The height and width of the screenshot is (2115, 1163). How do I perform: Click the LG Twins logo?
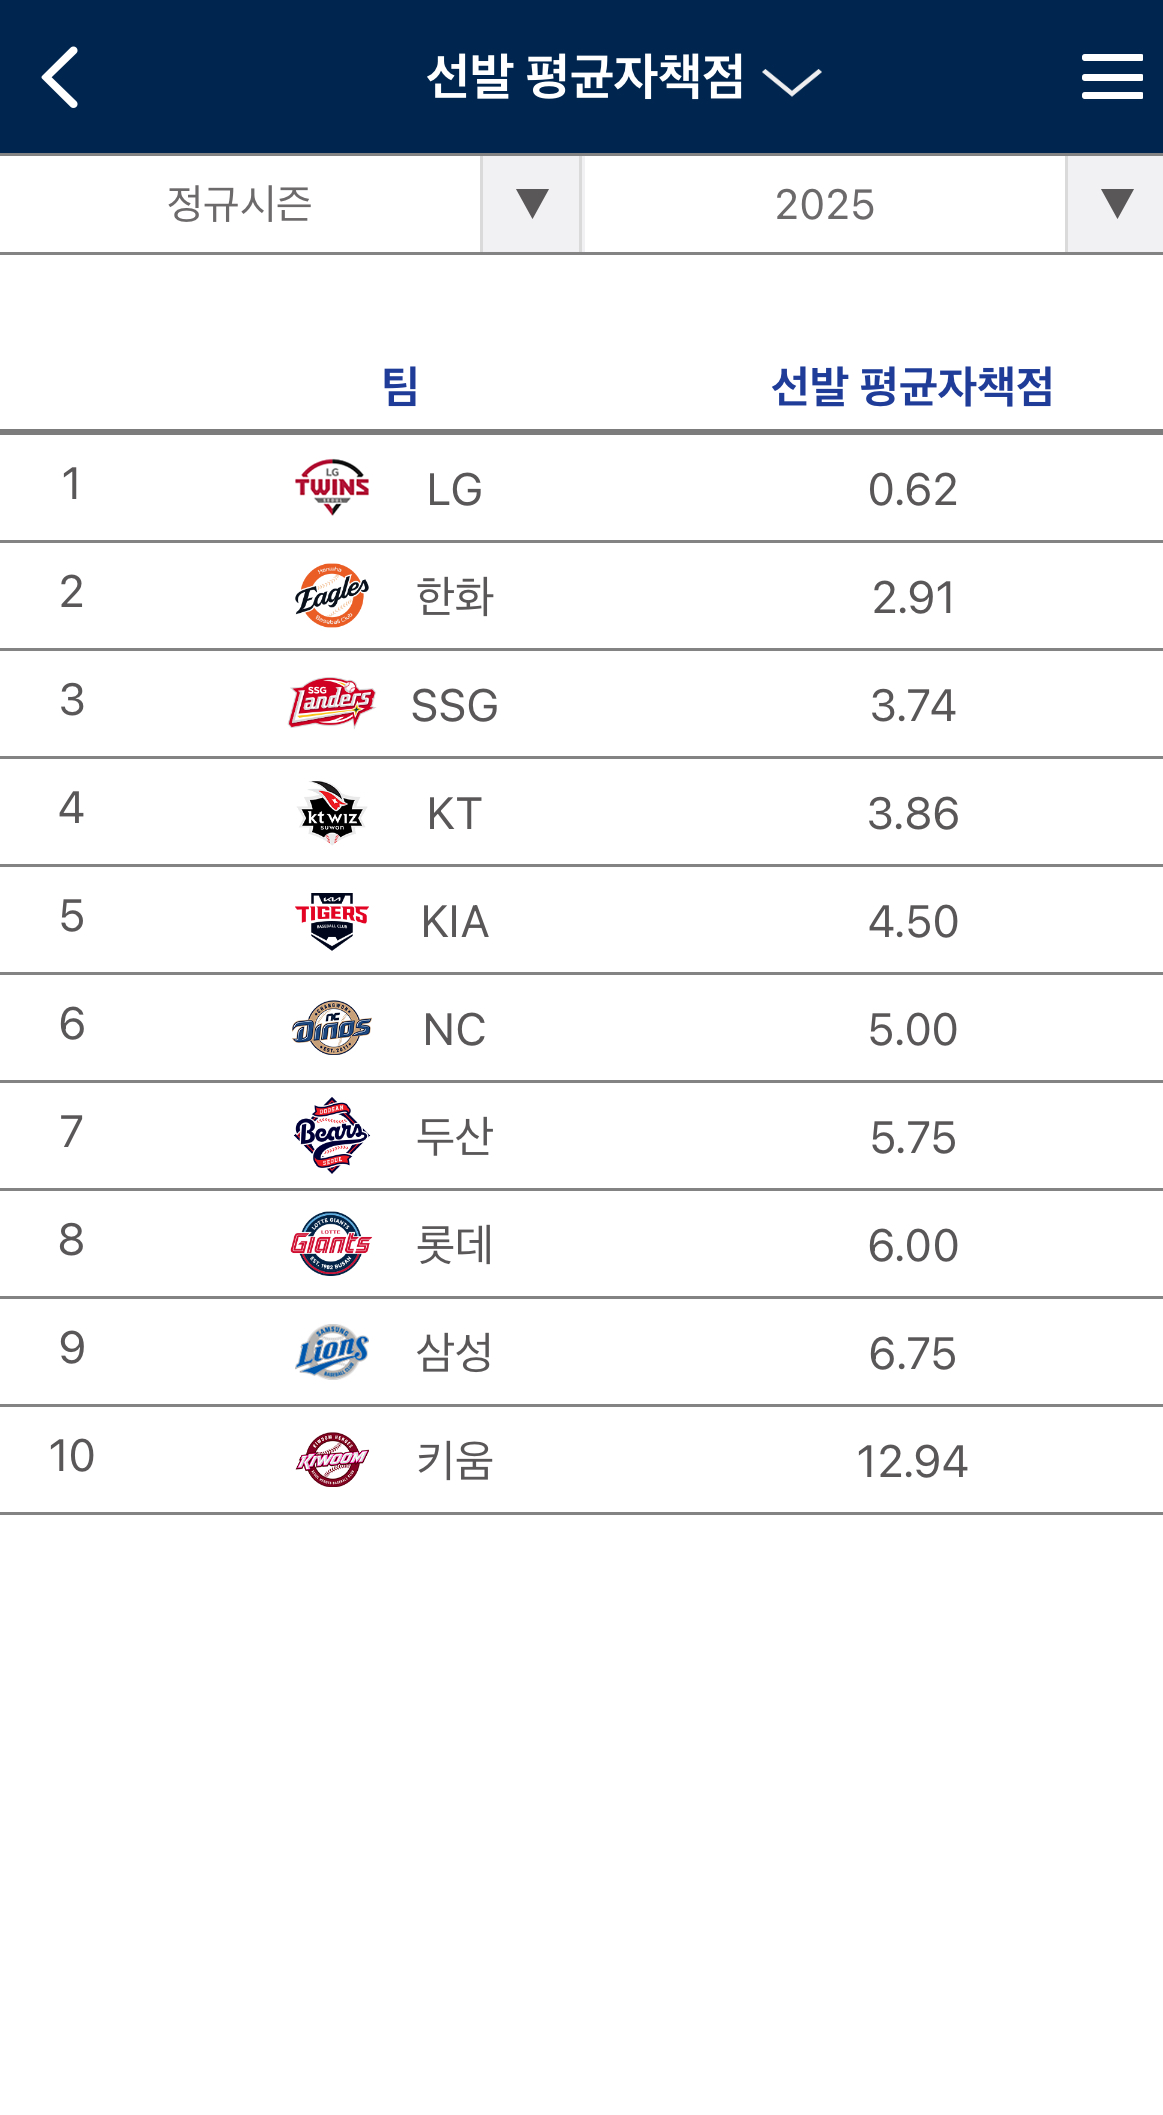[x=332, y=488]
